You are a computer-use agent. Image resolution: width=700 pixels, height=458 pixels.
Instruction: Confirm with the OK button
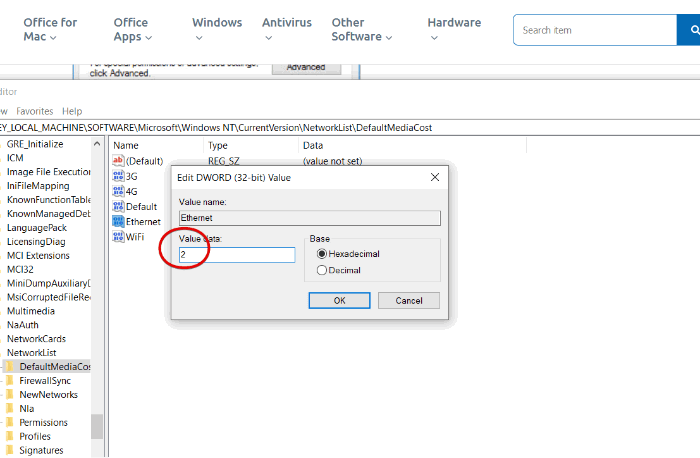pos(339,300)
